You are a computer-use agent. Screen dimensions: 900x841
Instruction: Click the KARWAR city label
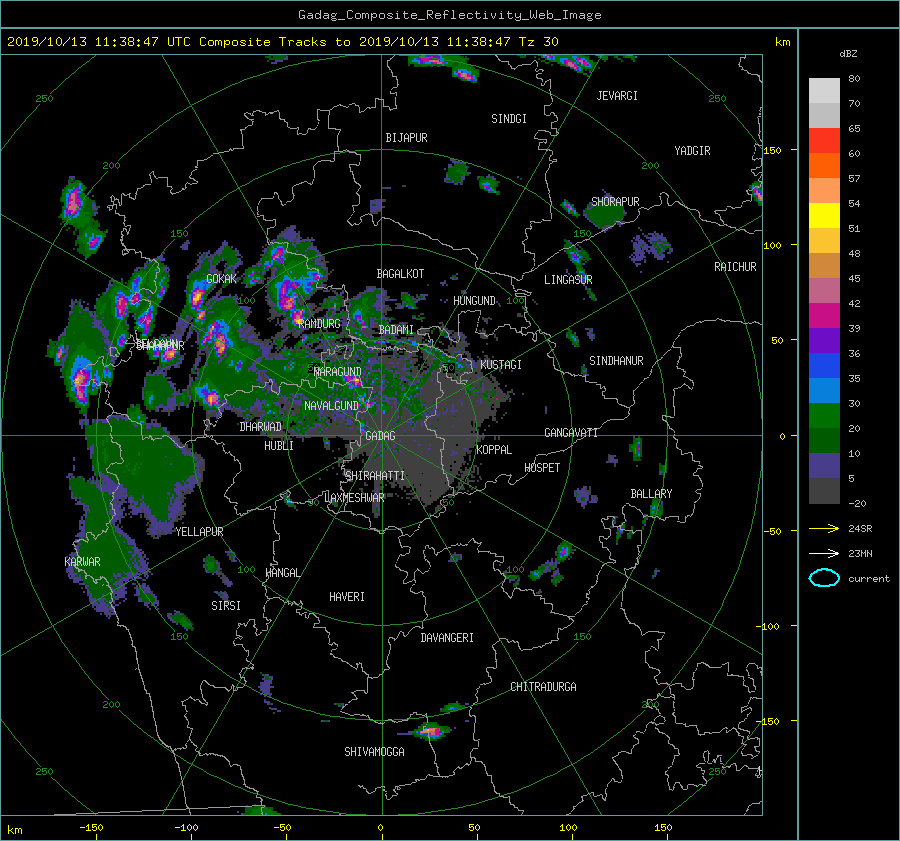point(83,561)
